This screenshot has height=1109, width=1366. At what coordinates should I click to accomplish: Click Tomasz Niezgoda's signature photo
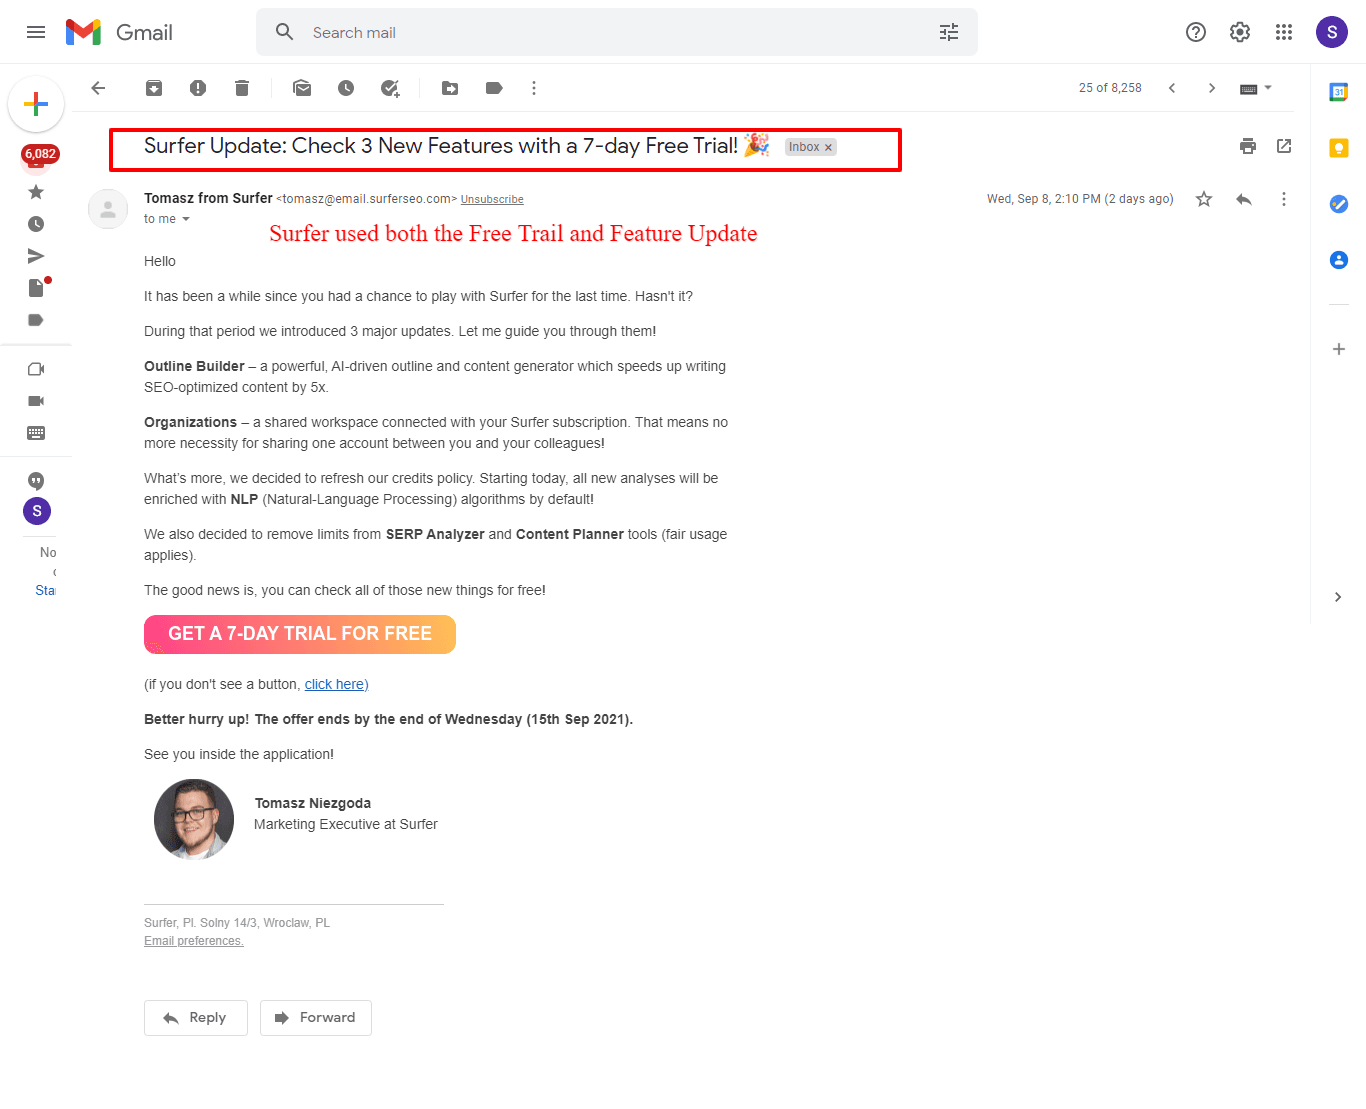(x=194, y=819)
